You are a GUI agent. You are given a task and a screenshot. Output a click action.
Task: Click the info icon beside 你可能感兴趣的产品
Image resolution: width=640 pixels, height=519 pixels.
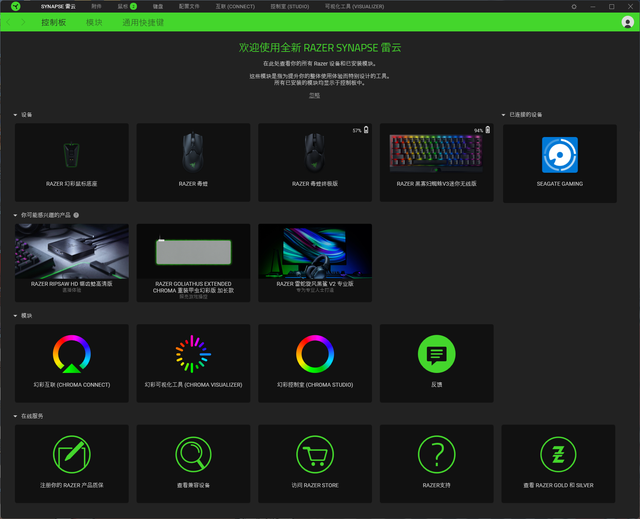(76, 215)
